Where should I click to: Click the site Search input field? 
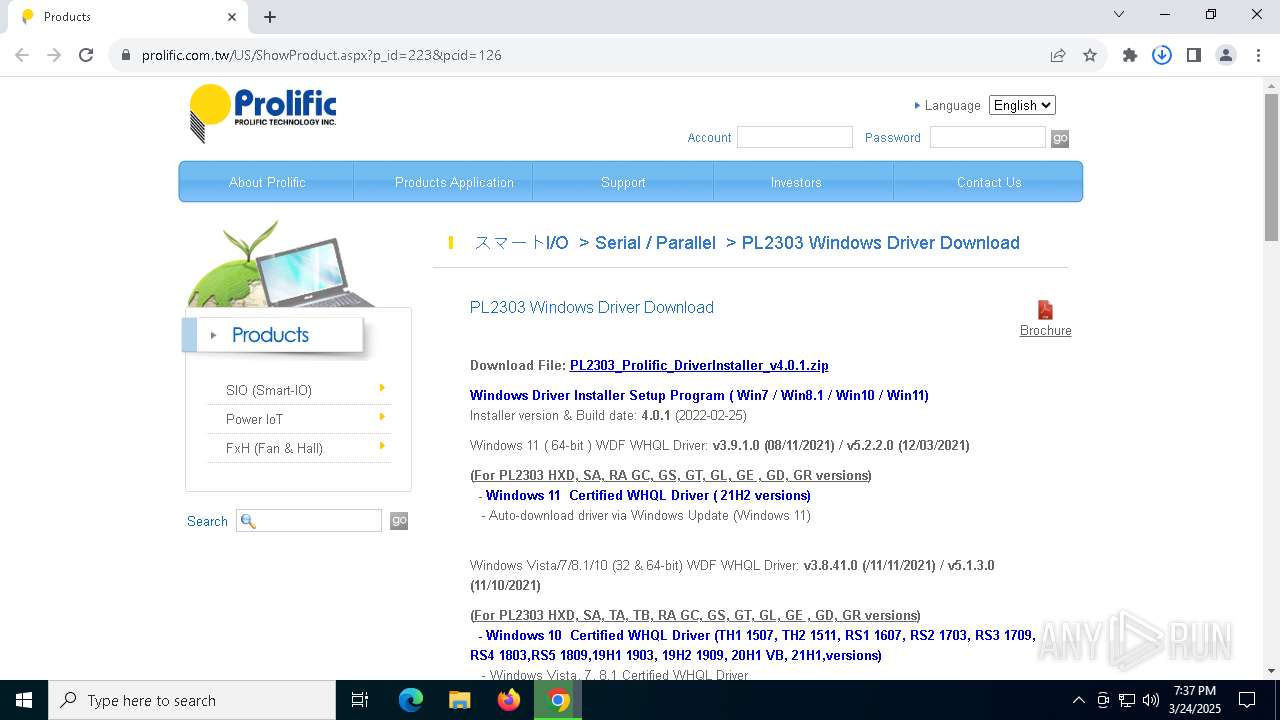(x=309, y=520)
